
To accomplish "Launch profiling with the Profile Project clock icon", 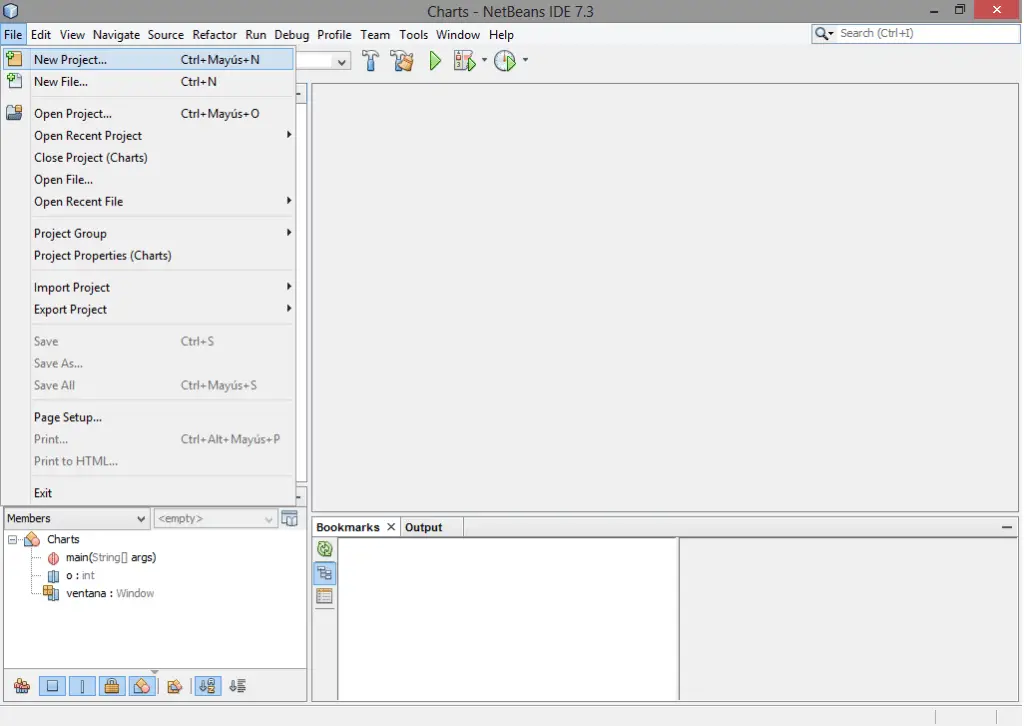I will [x=504, y=60].
